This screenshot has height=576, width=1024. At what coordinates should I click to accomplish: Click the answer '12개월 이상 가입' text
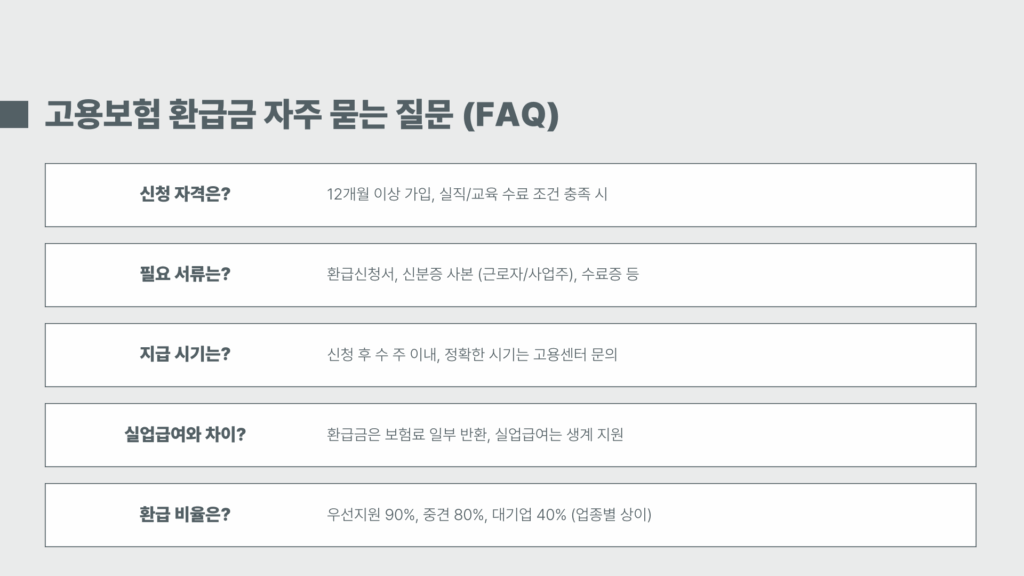[x=380, y=194]
